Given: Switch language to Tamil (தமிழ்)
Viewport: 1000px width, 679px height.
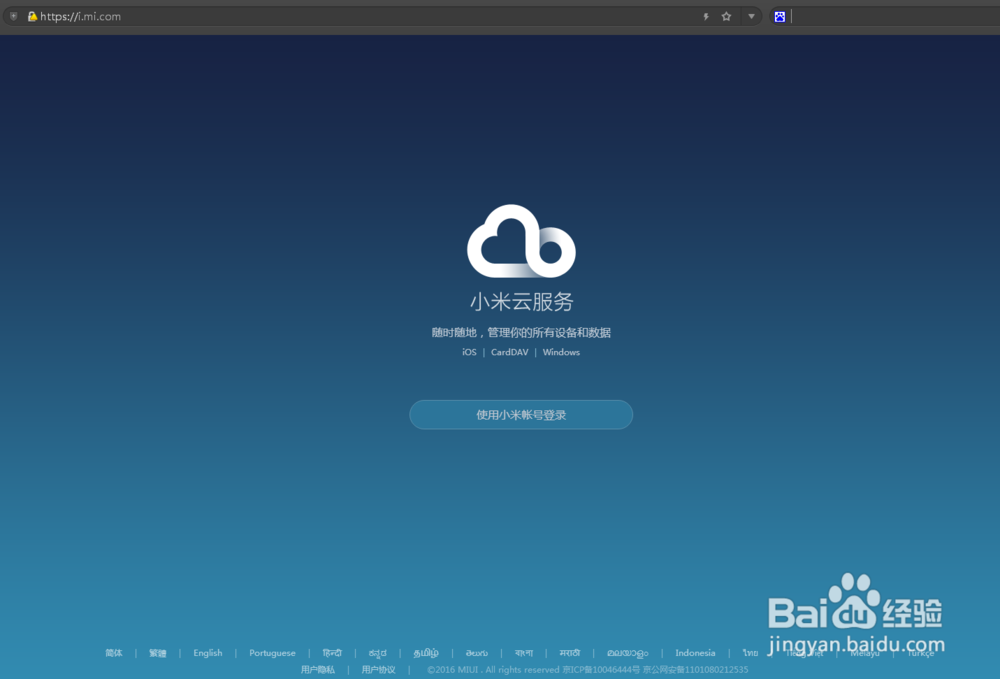Looking at the screenshot, I should tap(426, 653).
